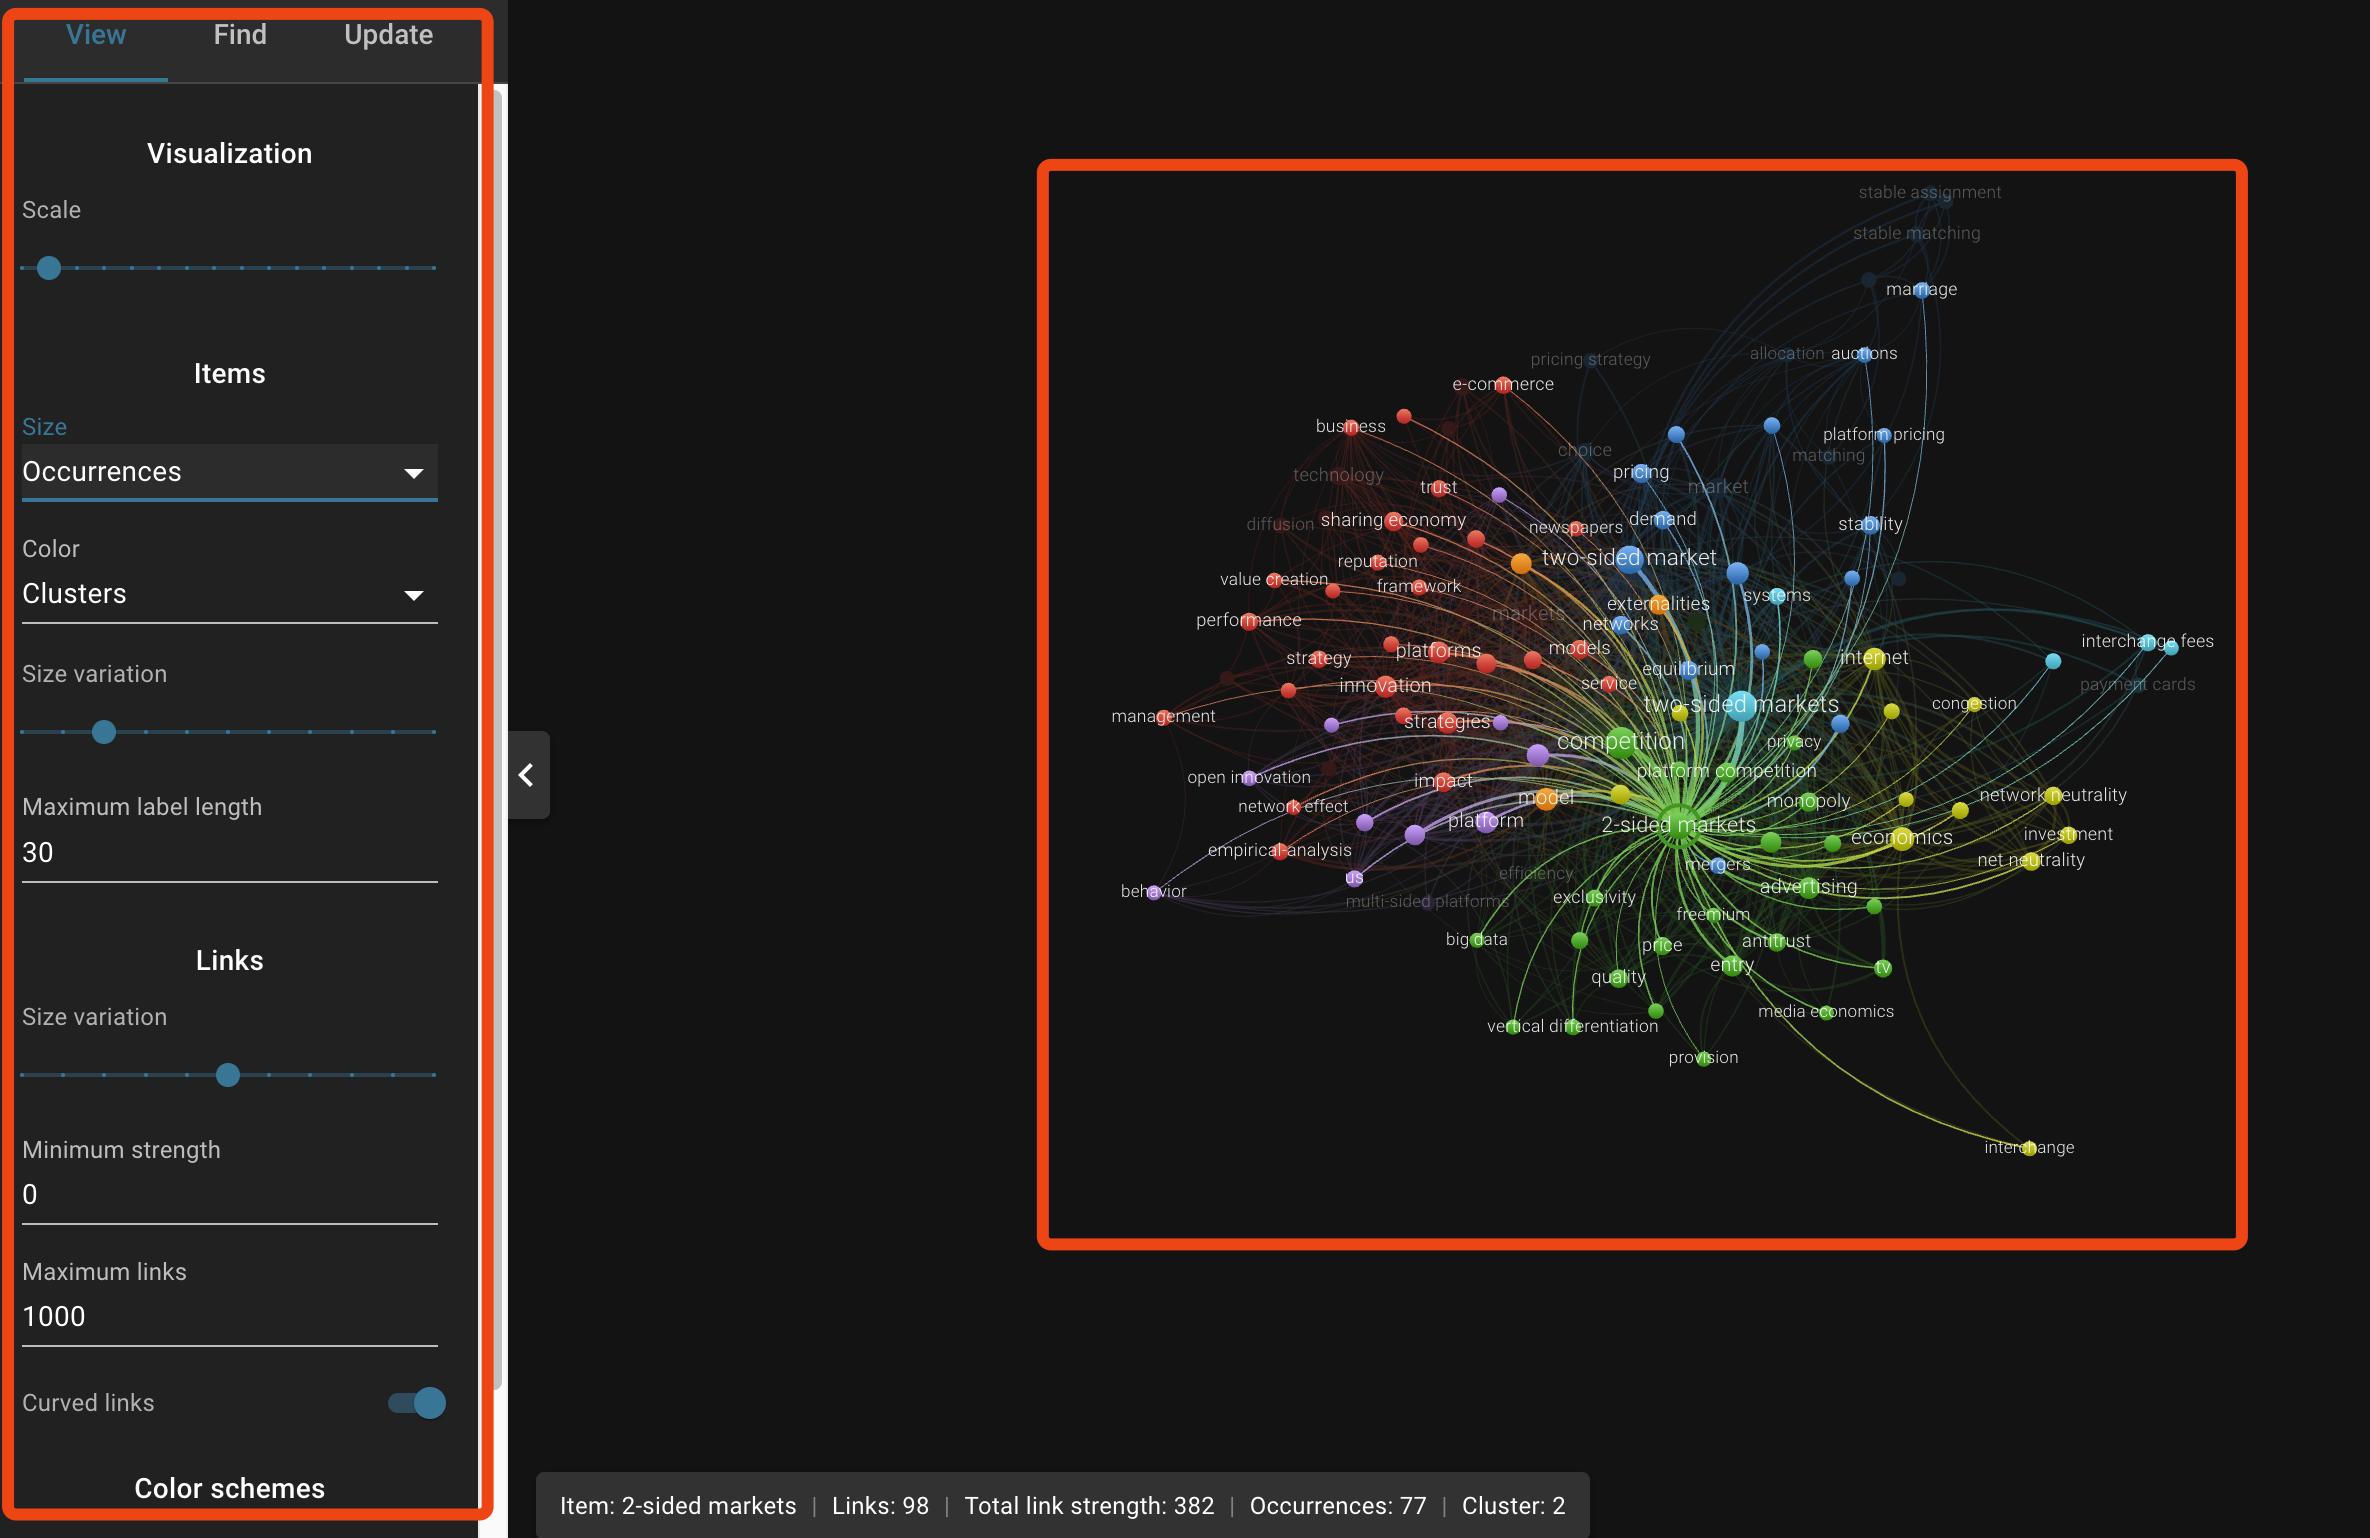
Task: Click the 'advertising' node
Action: click(1809, 887)
